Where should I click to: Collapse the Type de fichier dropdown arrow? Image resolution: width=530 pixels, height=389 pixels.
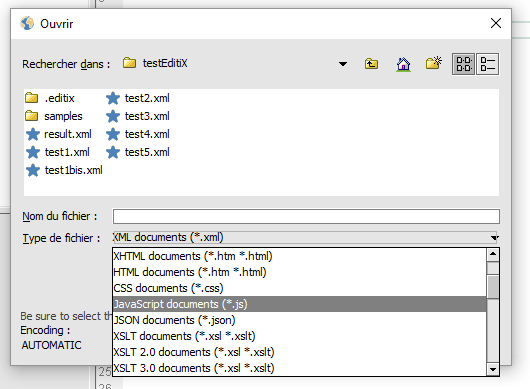[494, 238]
